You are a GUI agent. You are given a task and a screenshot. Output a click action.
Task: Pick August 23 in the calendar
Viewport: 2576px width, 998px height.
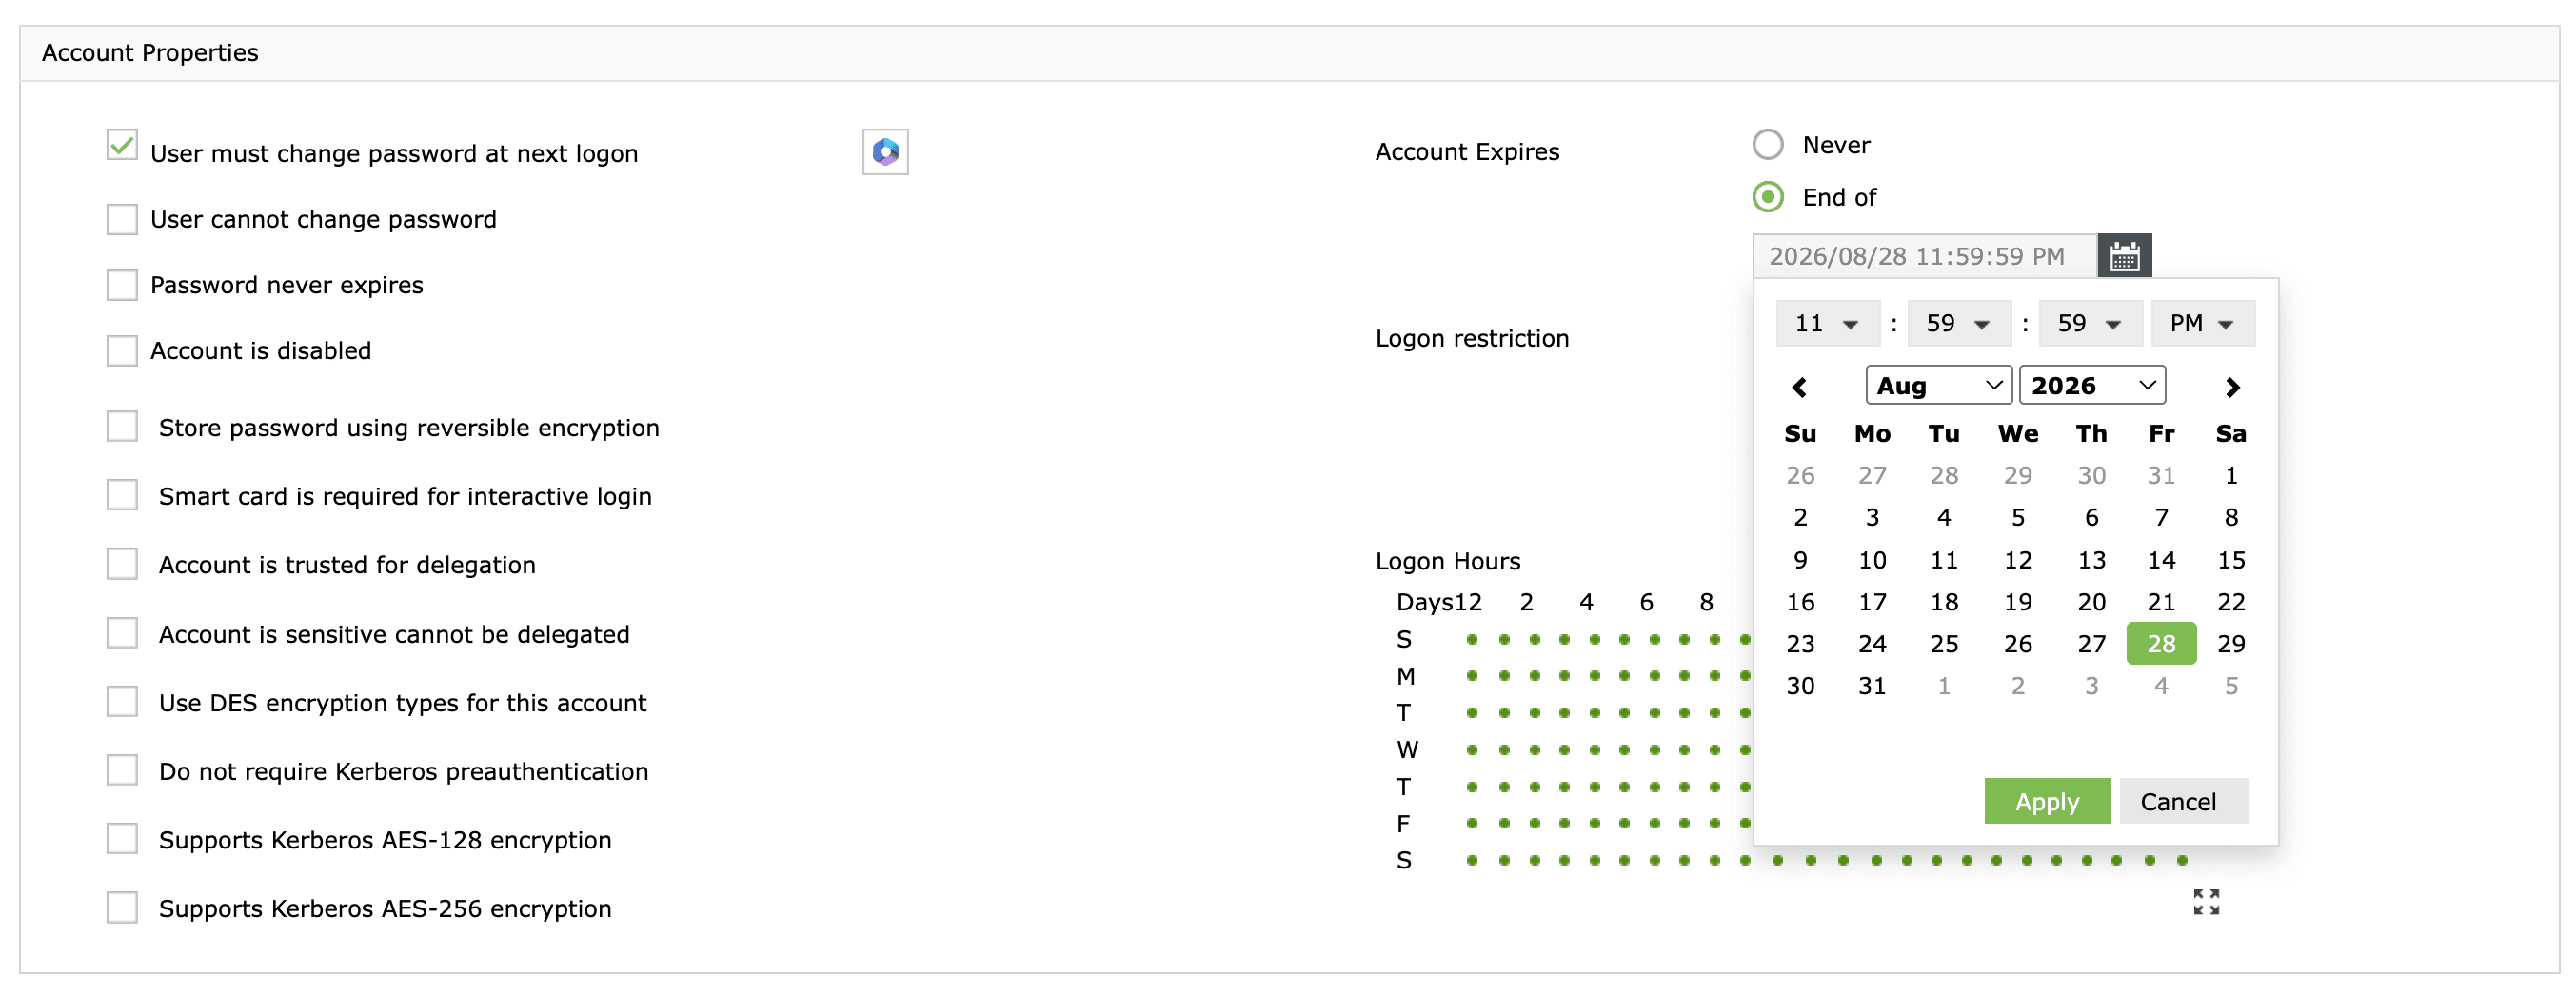tap(1800, 644)
